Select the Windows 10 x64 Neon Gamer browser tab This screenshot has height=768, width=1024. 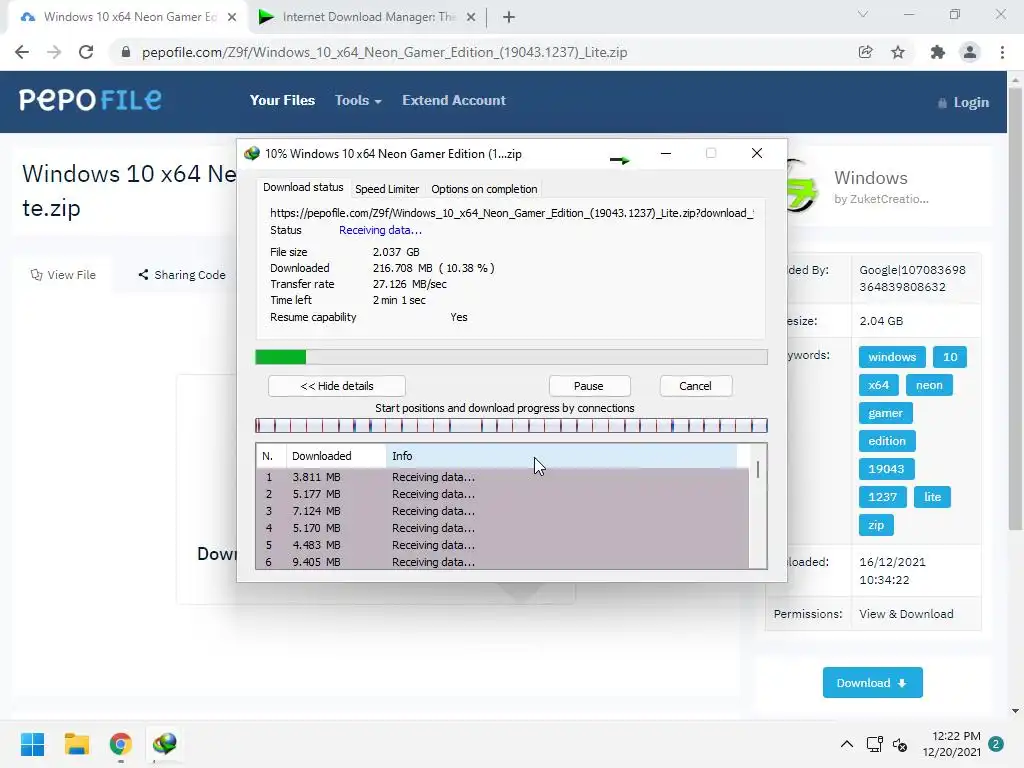click(129, 18)
